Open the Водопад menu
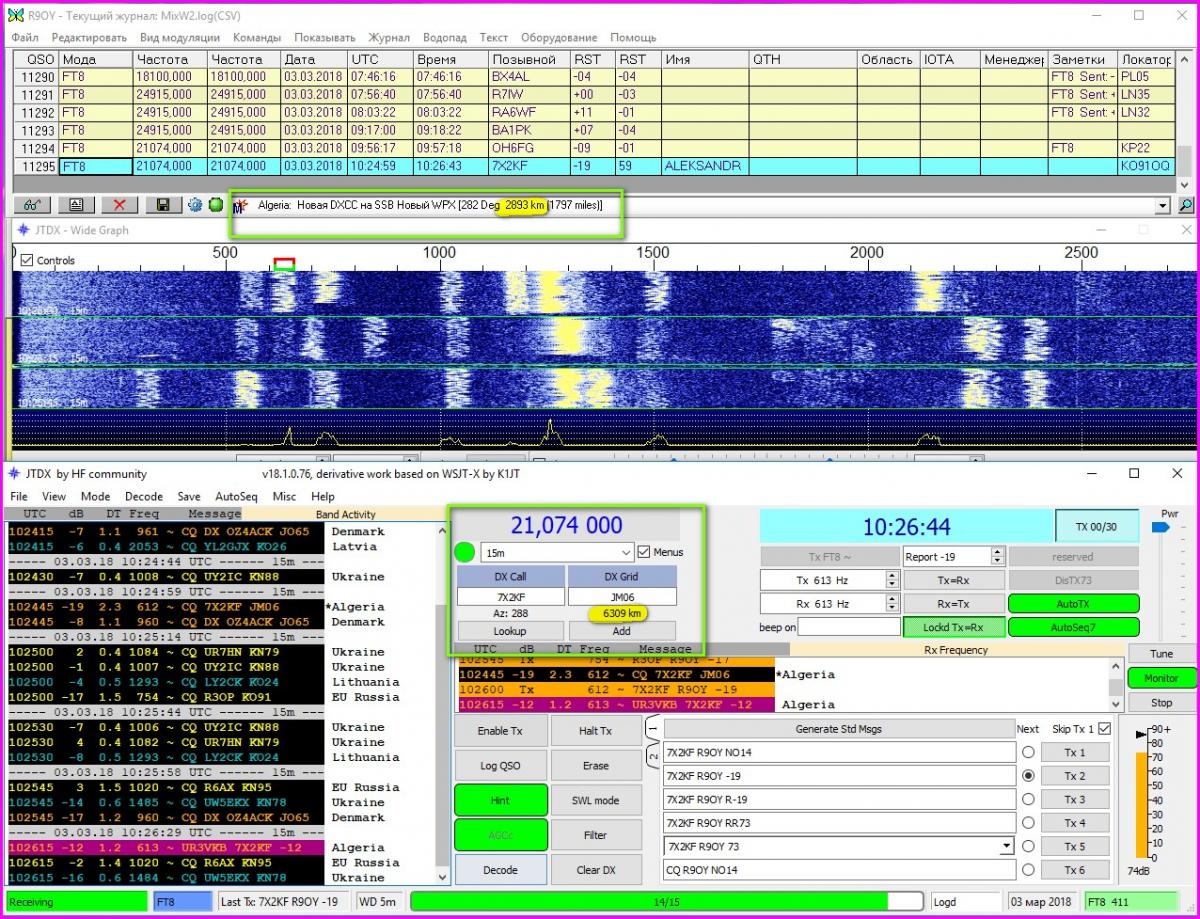This screenshot has height=919, width=1200. [444, 37]
